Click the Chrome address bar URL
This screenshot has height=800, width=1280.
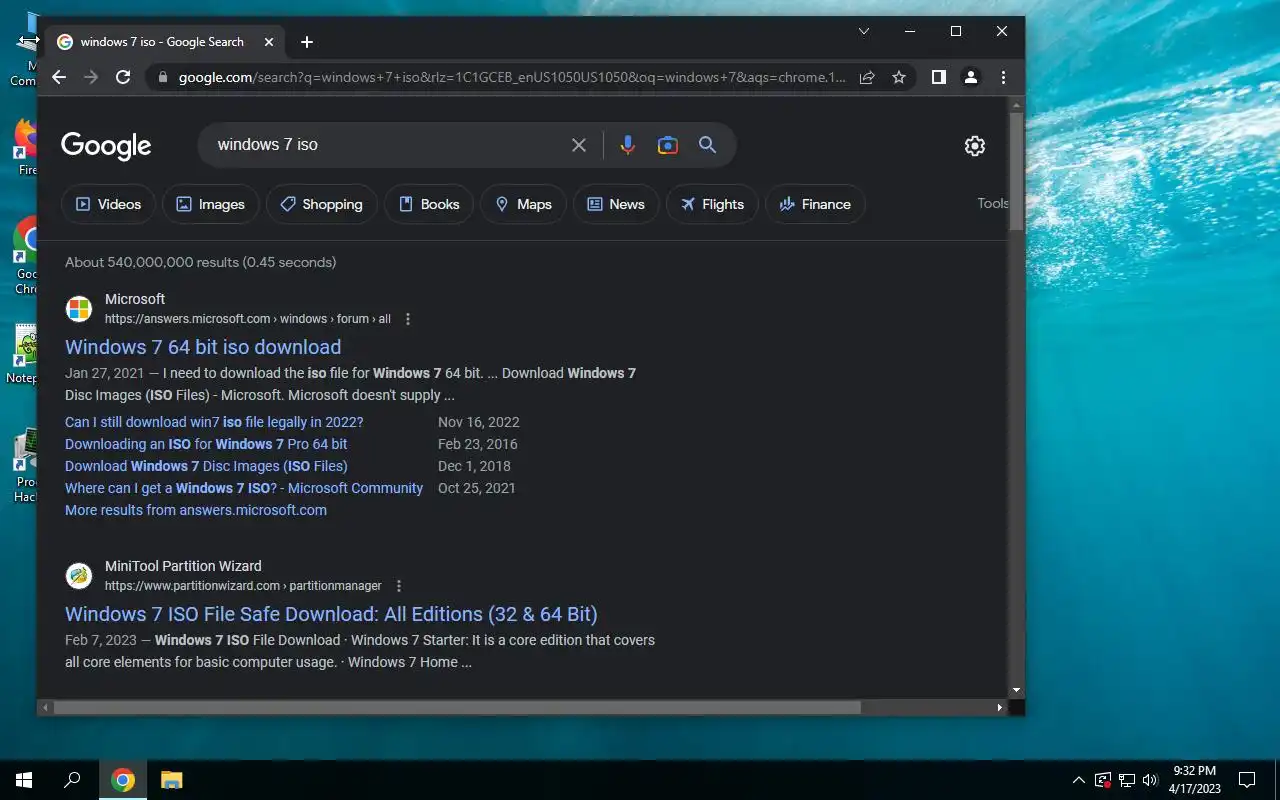click(x=512, y=77)
